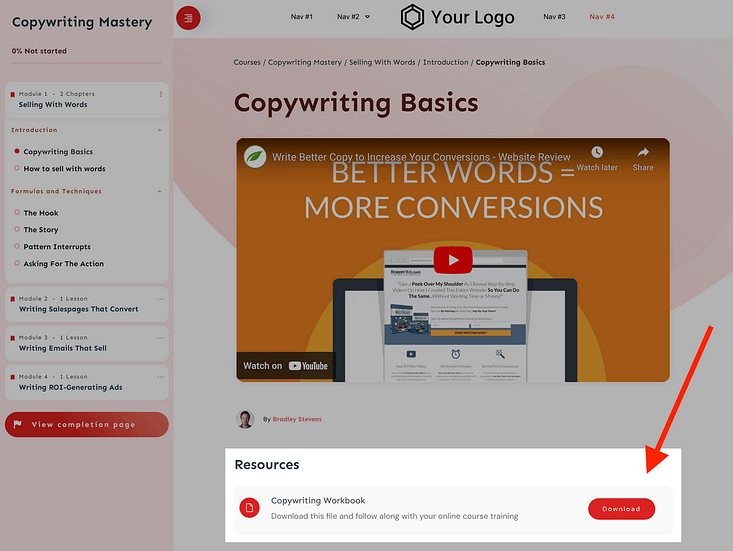Toggle the sidebar with the red hamburger button
Screen dimensions: 733x551
pyautogui.click(x=188, y=18)
